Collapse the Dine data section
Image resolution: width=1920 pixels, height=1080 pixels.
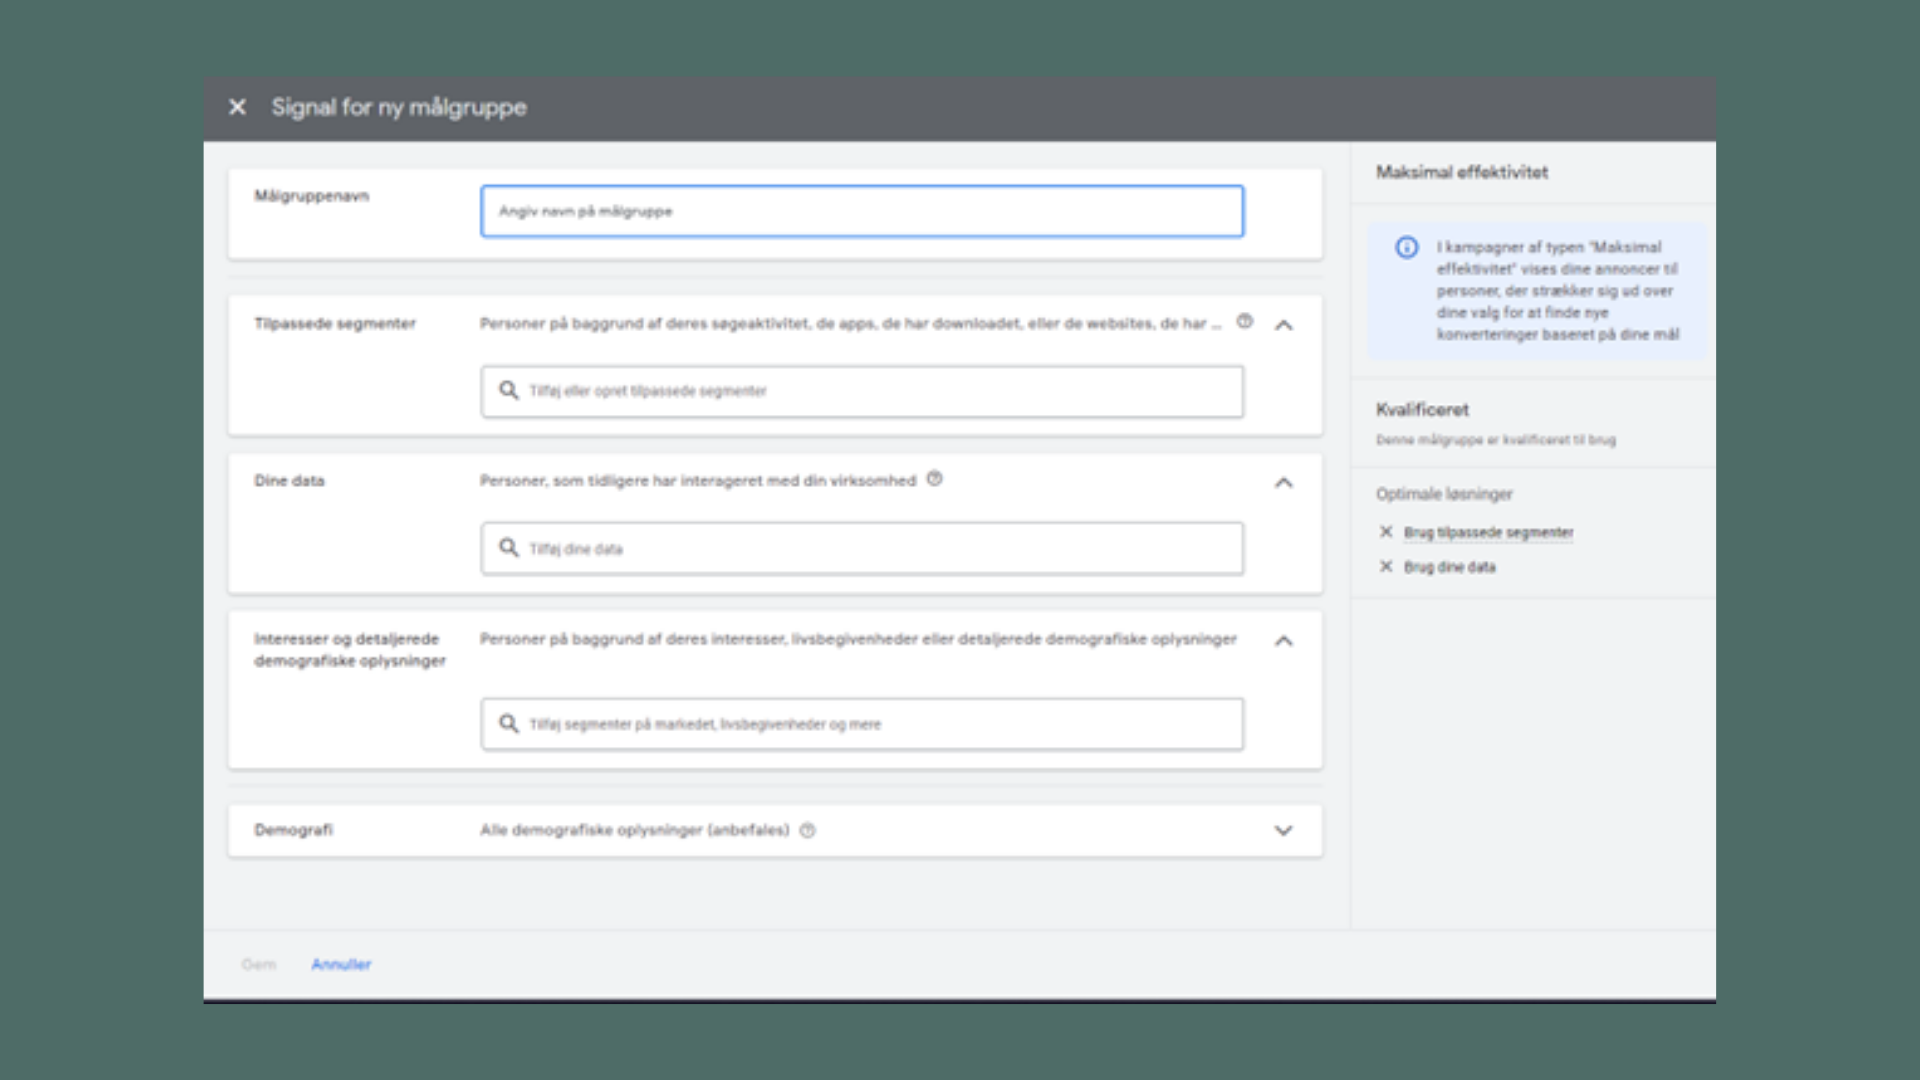1284,483
